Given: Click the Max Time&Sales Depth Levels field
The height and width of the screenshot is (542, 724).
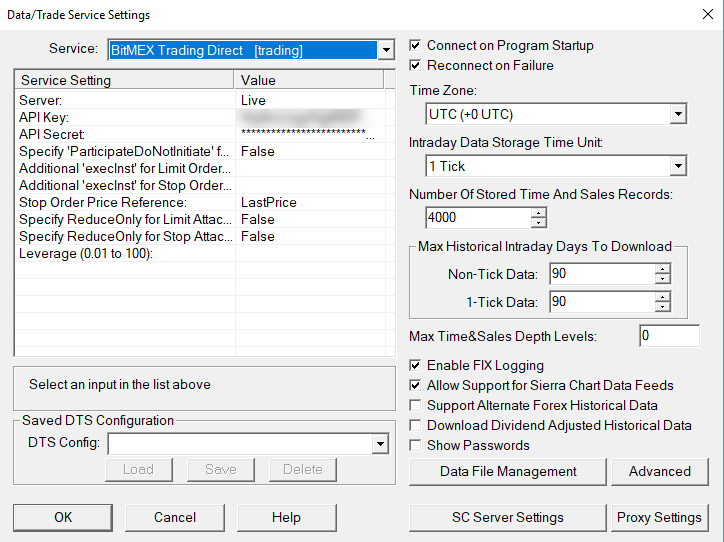Looking at the screenshot, I should point(669,336).
